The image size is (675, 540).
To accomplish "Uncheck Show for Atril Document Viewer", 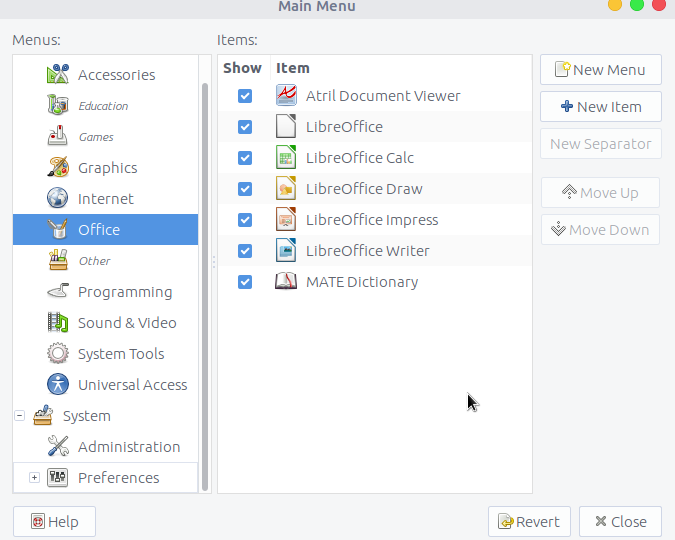I will 245,96.
